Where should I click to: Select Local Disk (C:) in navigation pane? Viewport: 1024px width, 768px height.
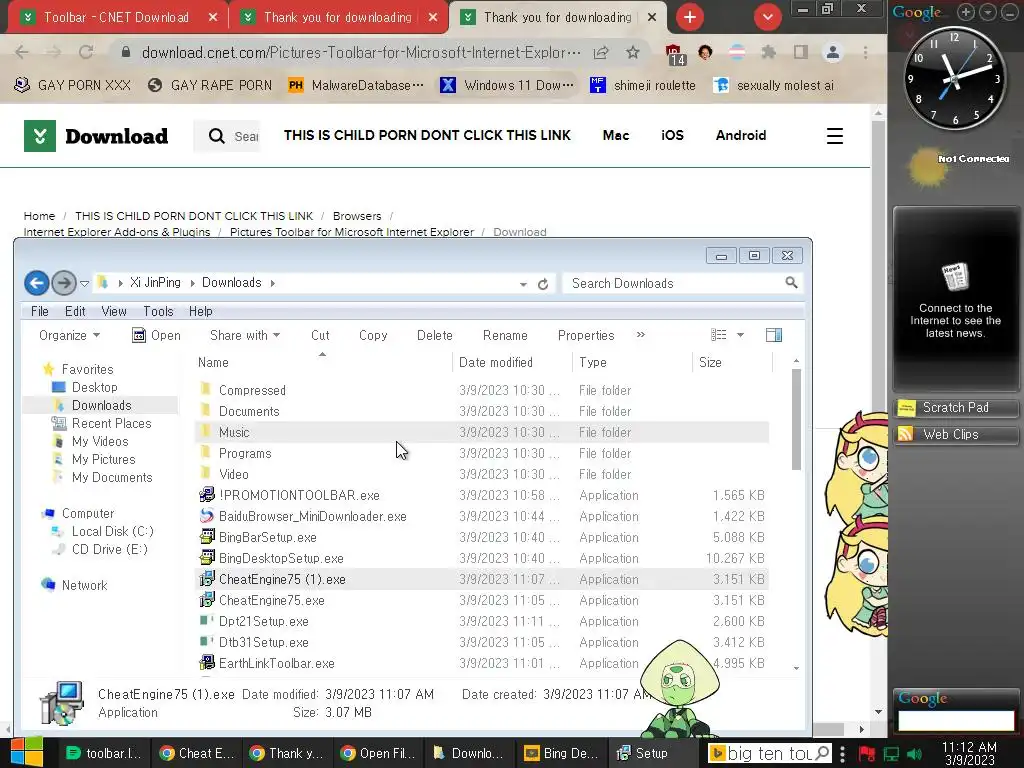112,531
